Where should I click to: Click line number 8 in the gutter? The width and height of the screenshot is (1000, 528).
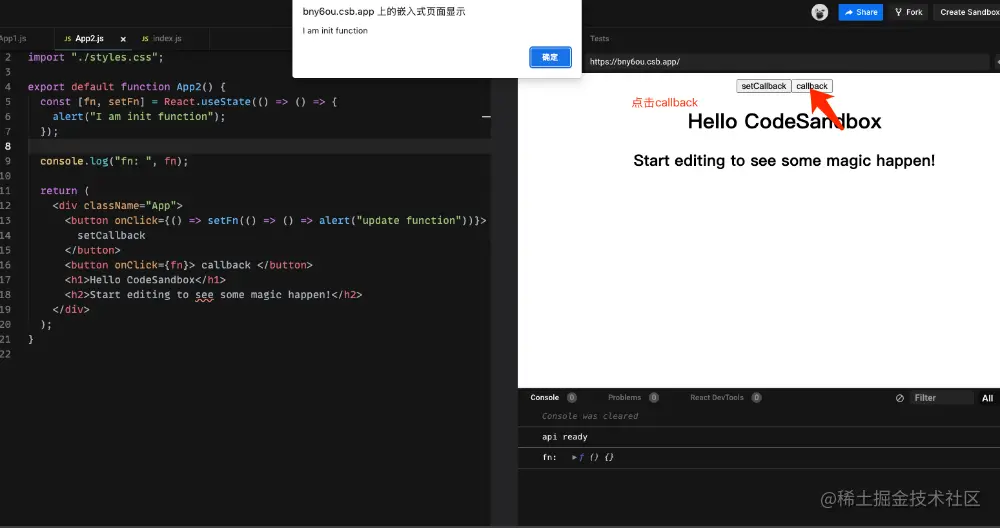8,146
